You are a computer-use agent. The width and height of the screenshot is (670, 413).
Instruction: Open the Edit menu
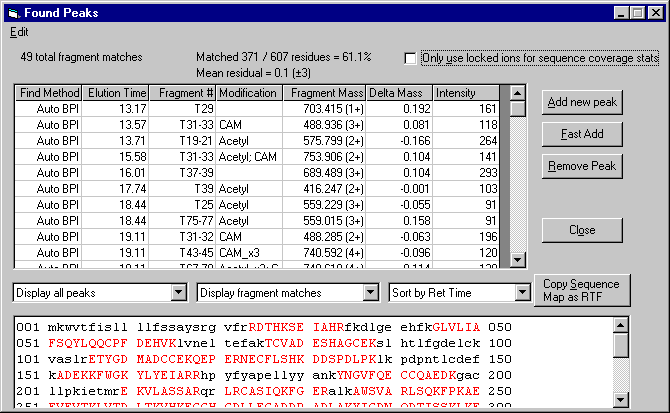19,32
